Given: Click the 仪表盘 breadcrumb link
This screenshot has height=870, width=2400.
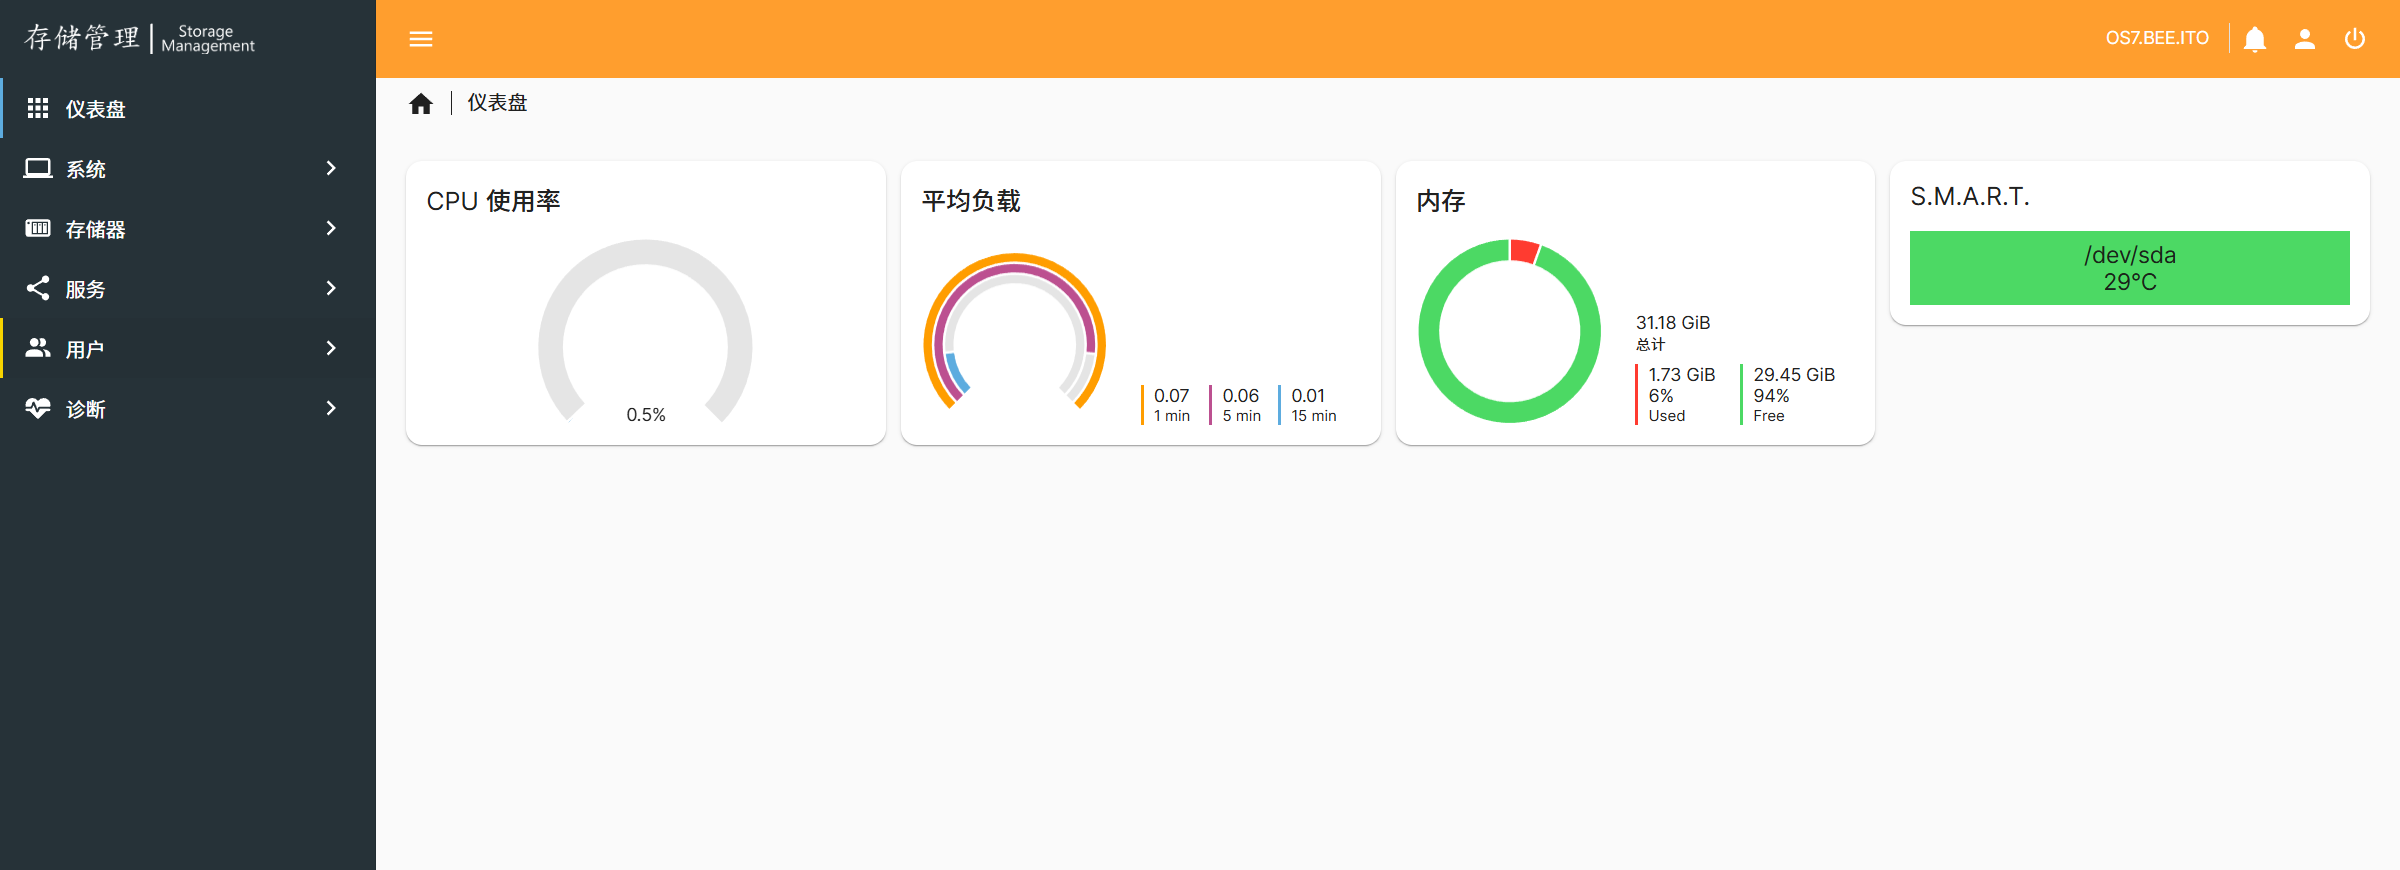Looking at the screenshot, I should (497, 103).
